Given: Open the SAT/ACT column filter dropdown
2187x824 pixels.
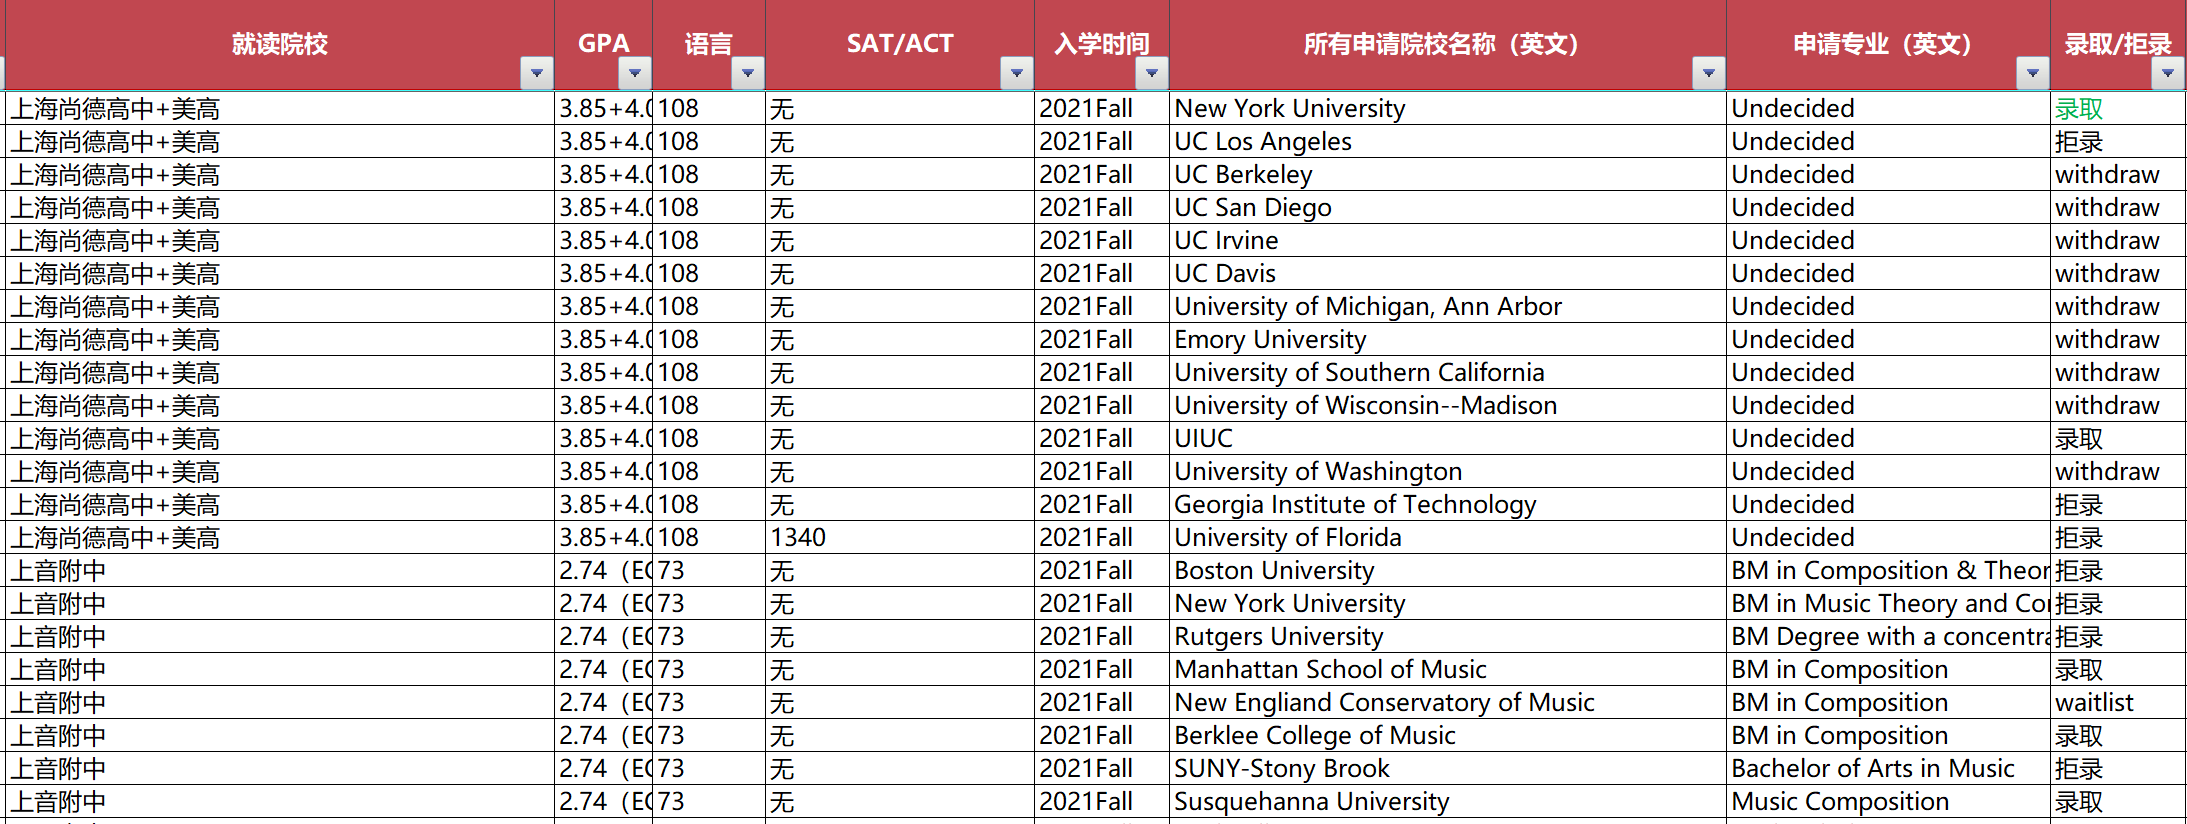Looking at the screenshot, I should [x=1017, y=73].
